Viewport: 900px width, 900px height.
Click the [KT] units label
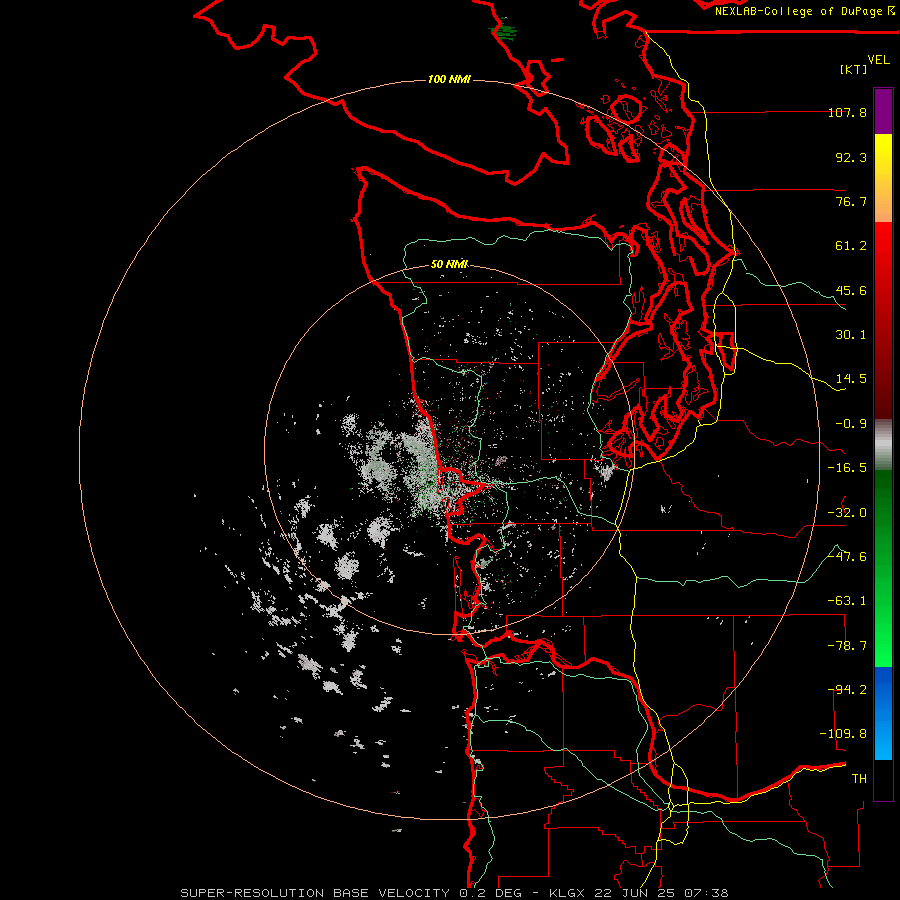pyautogui.click(x=854, y=69)
